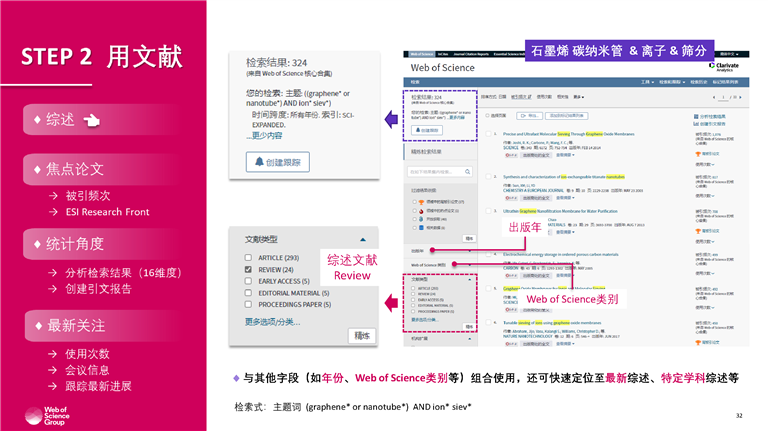768x431 pixels.
Task: Check ARTICLE (293) in enlarged panel
Action: click(248, 258)
